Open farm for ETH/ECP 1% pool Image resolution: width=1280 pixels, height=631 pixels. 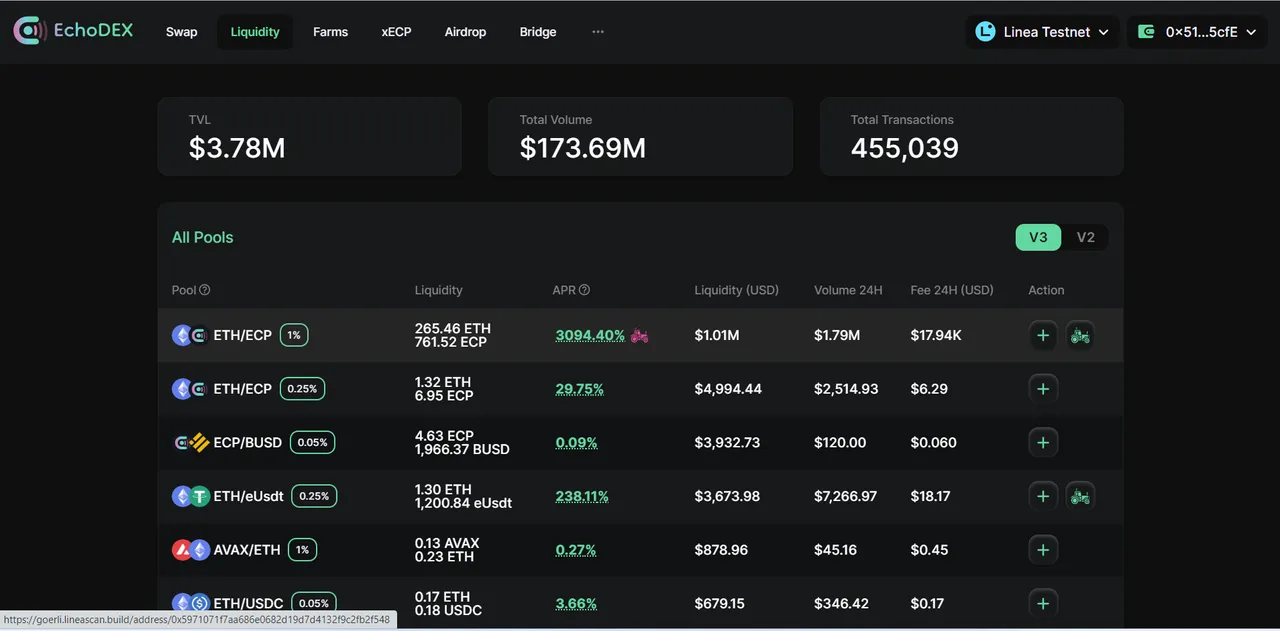1080,335
